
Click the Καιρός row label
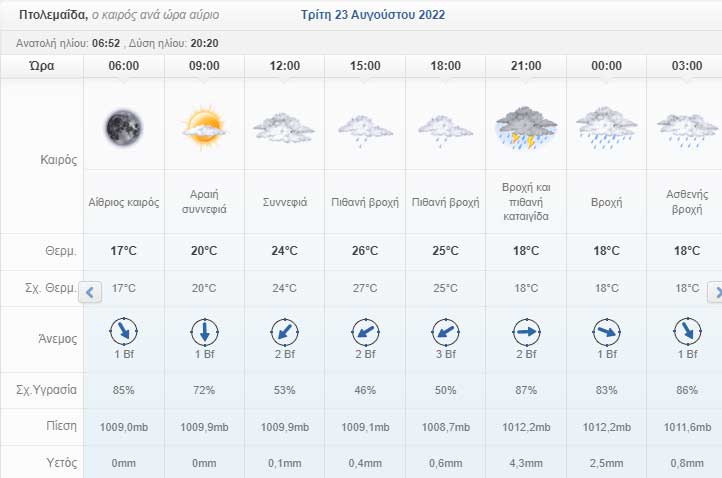[58, 160]
